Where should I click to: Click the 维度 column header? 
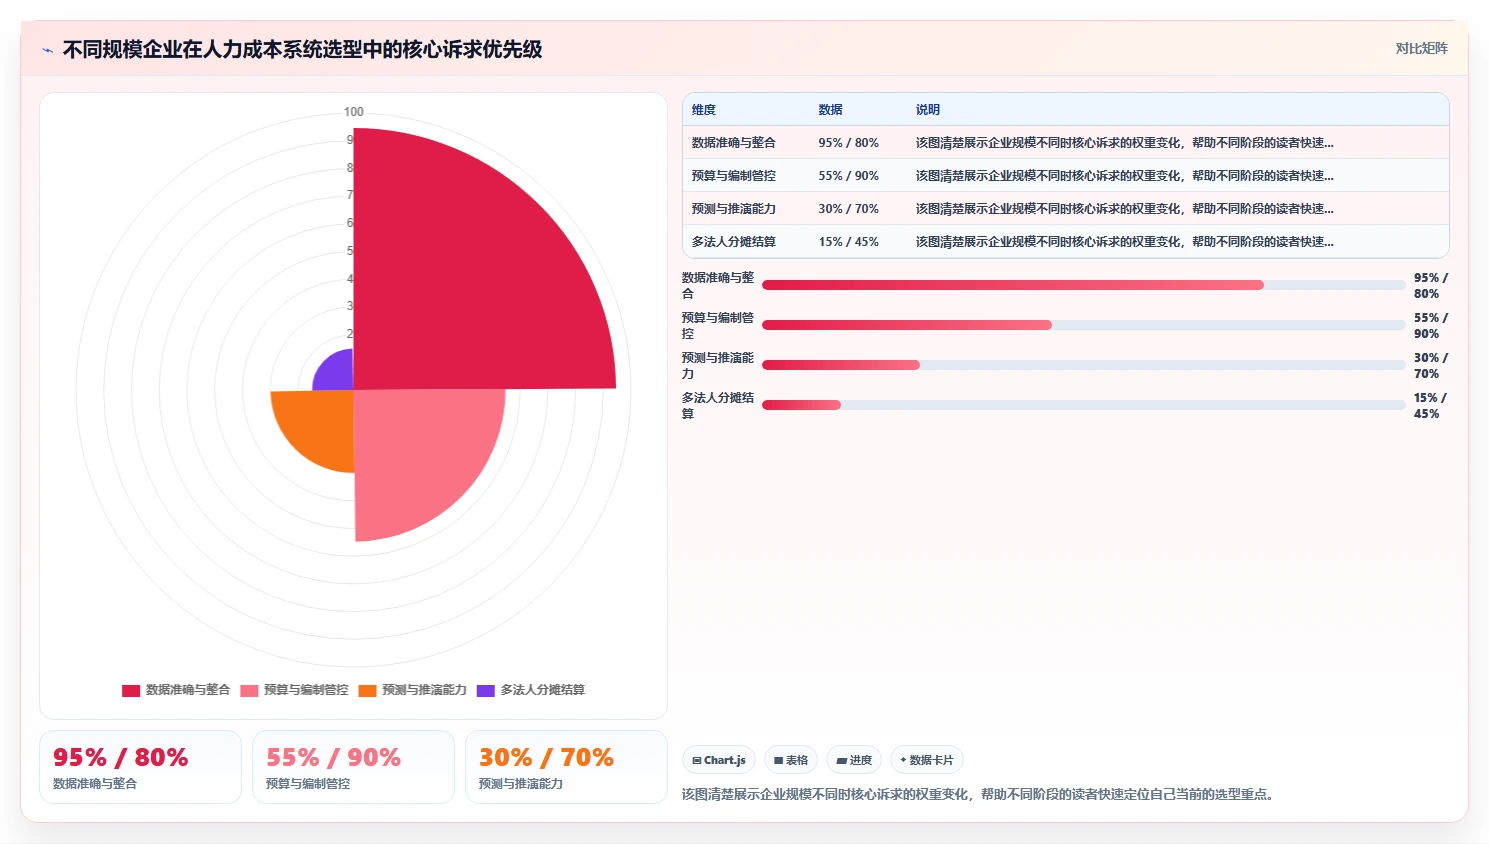point(704,110)
